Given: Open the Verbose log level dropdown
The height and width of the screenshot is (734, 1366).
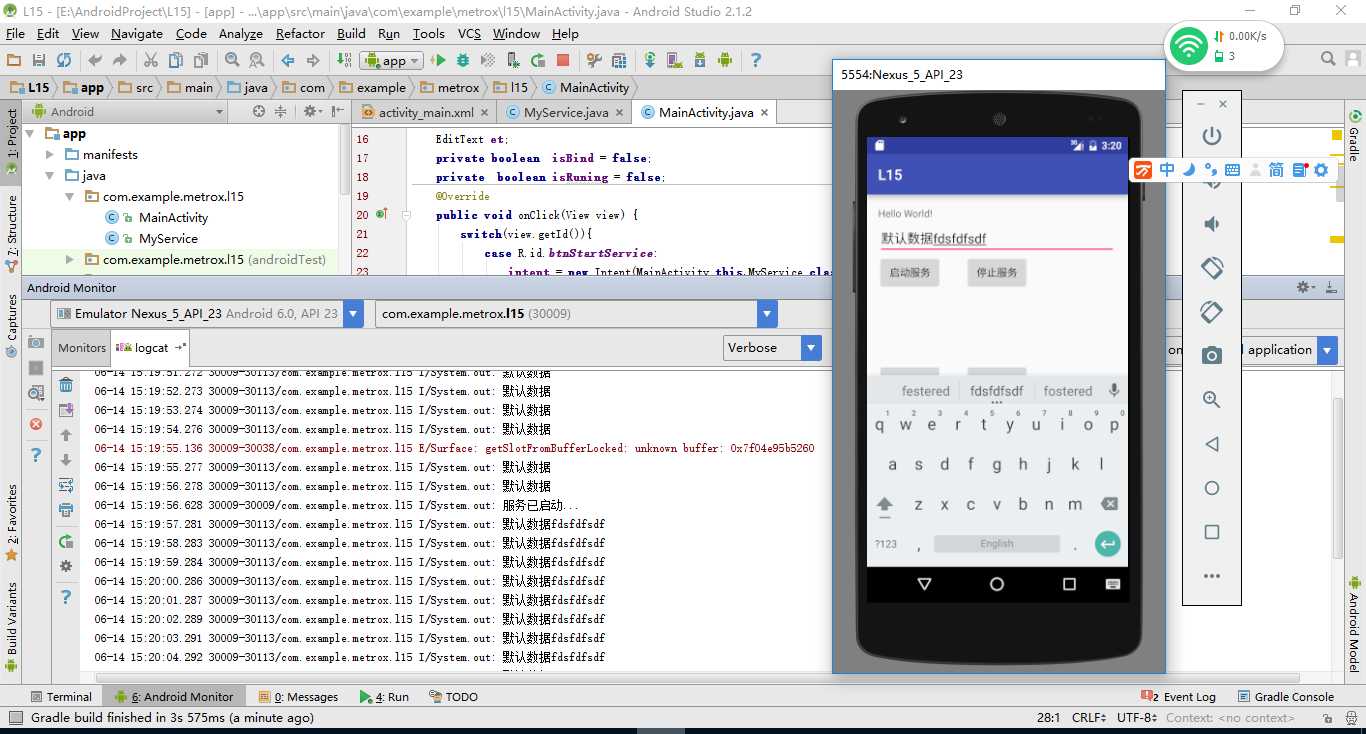Looking at the screenshot, I should [772, 348].
